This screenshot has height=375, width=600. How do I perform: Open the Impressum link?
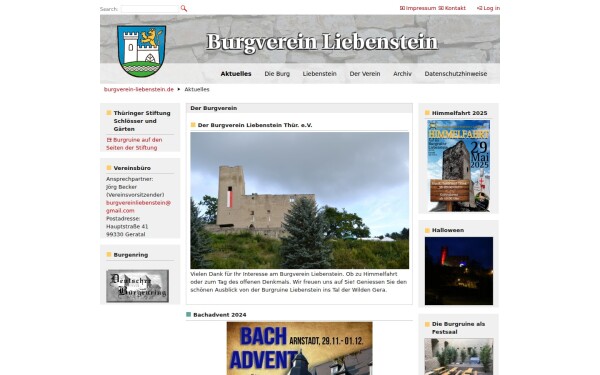pyautogui.click(x=417, y=8)
